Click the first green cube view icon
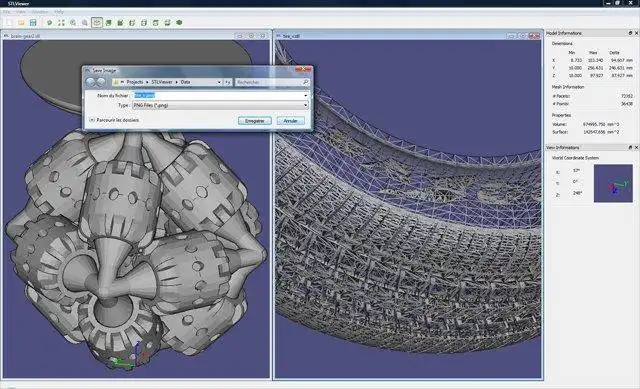Screen dimensions: 640x389 point(109,22)
